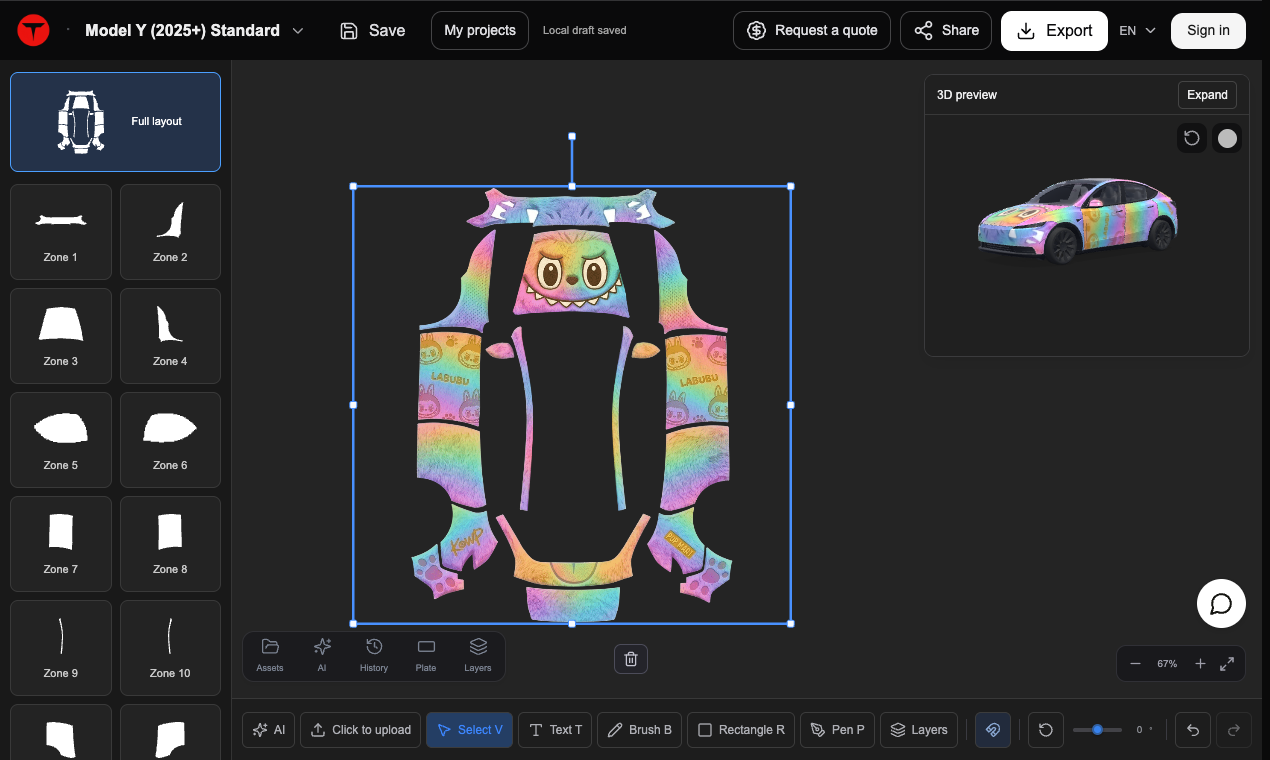
Task: Click the Sign in button
Action: [x=1208, y=31]
